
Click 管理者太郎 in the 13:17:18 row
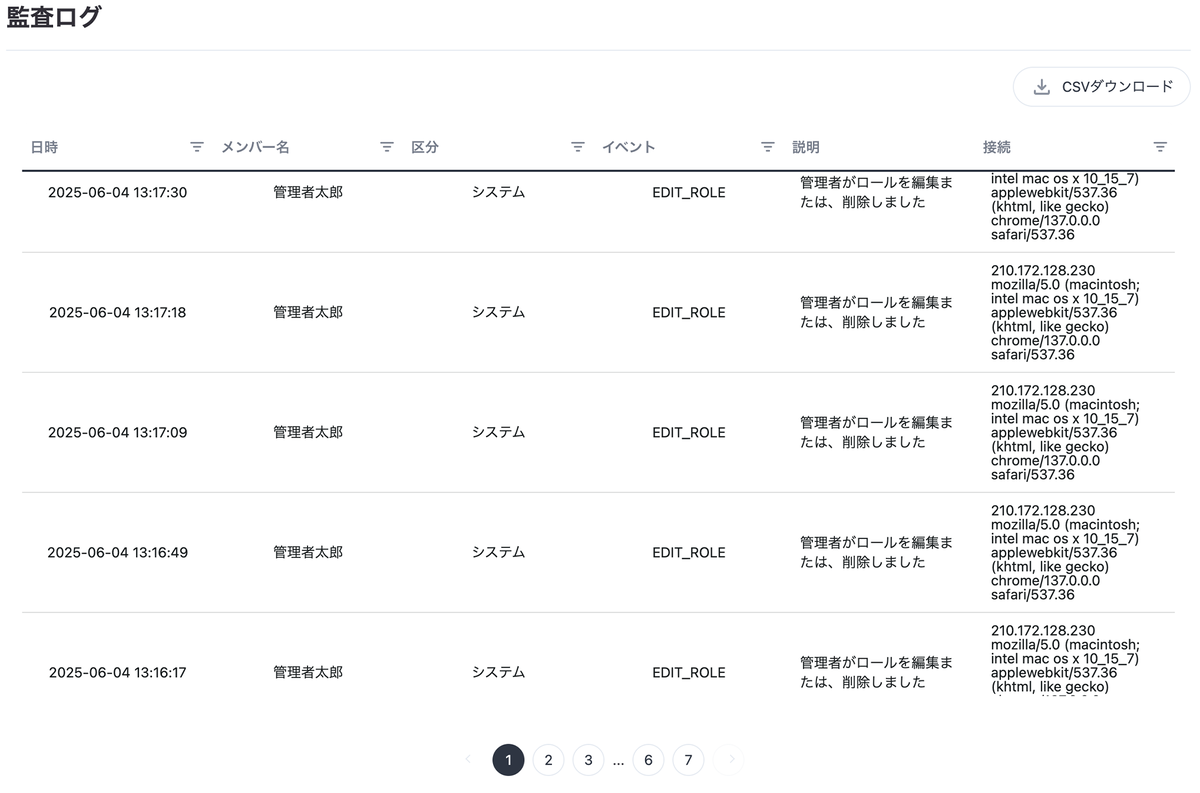pos(308,312)
